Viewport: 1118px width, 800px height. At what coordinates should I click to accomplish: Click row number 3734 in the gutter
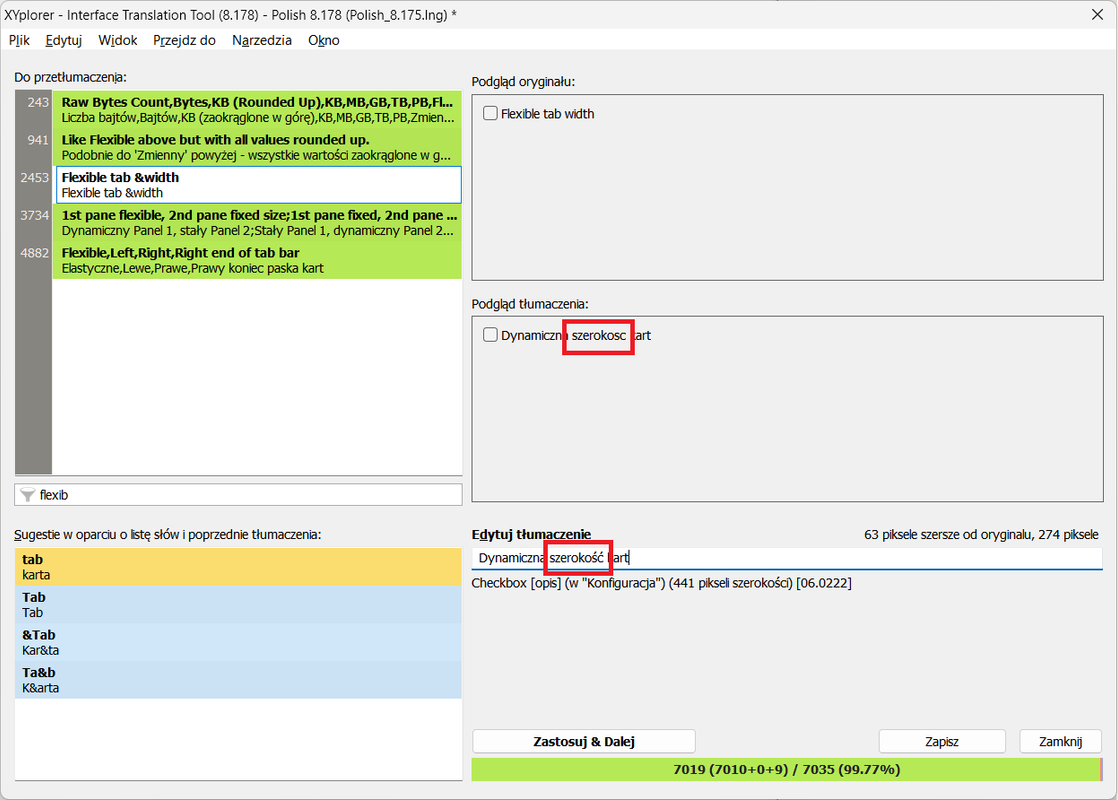coord(34,215)
